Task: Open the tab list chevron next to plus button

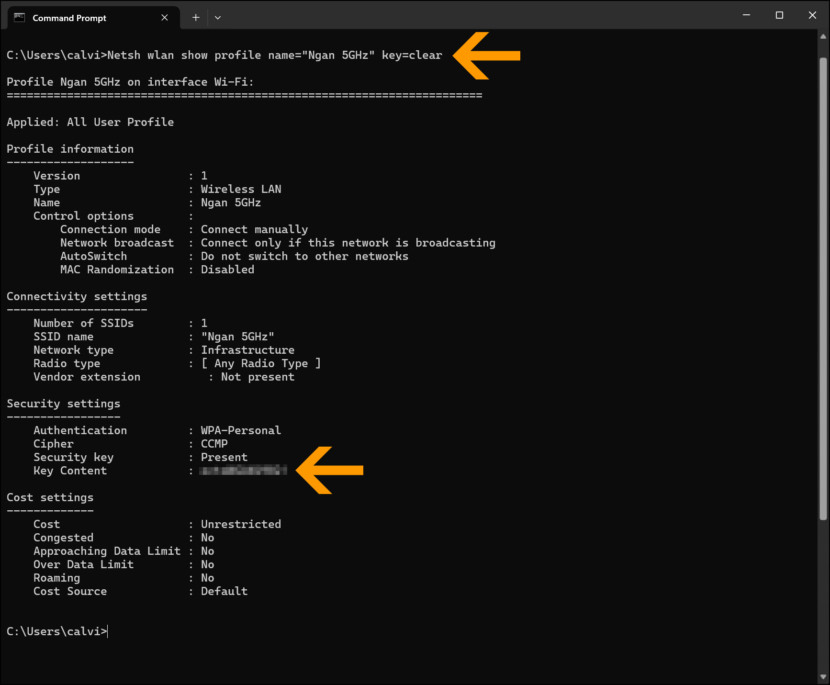Action: 217,17
